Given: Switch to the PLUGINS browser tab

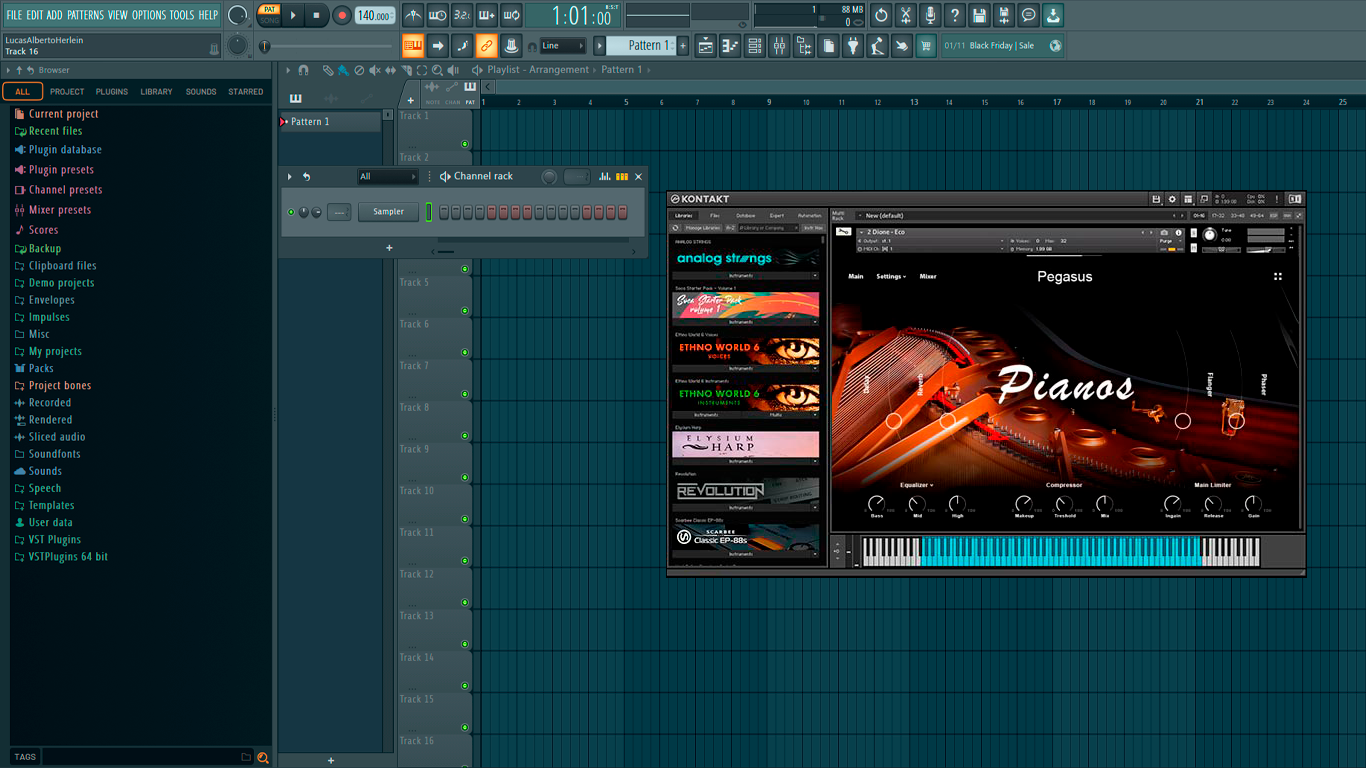Looking at the screenshot, I should click(x=112, y=92).
